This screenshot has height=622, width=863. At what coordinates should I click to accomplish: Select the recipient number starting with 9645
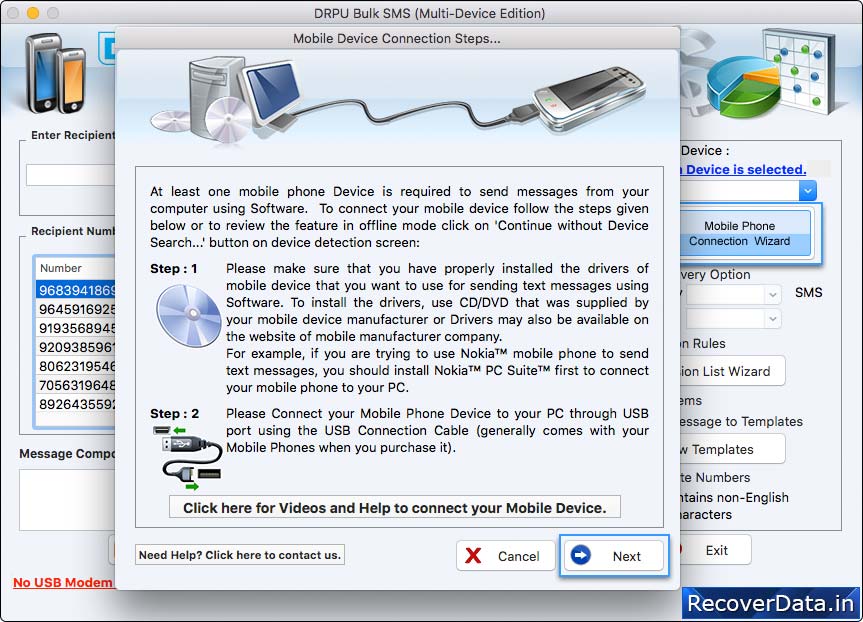pyautogui.click(x=76, y=310)
